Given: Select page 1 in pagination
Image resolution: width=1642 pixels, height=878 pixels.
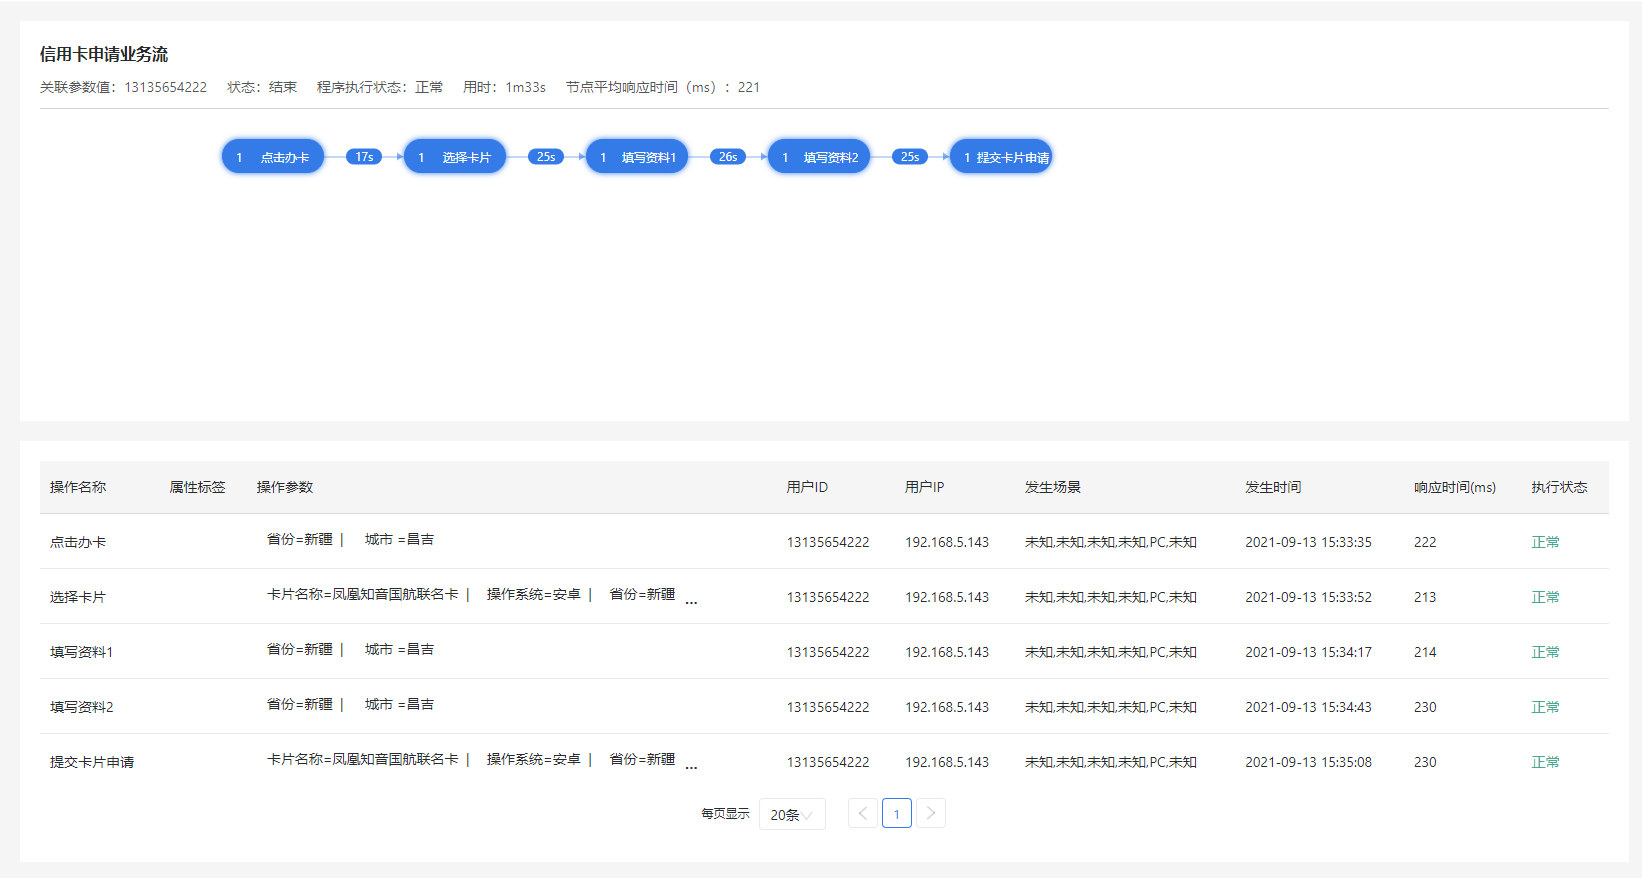Looking at the screenshot, I should (x=897, y=814).
